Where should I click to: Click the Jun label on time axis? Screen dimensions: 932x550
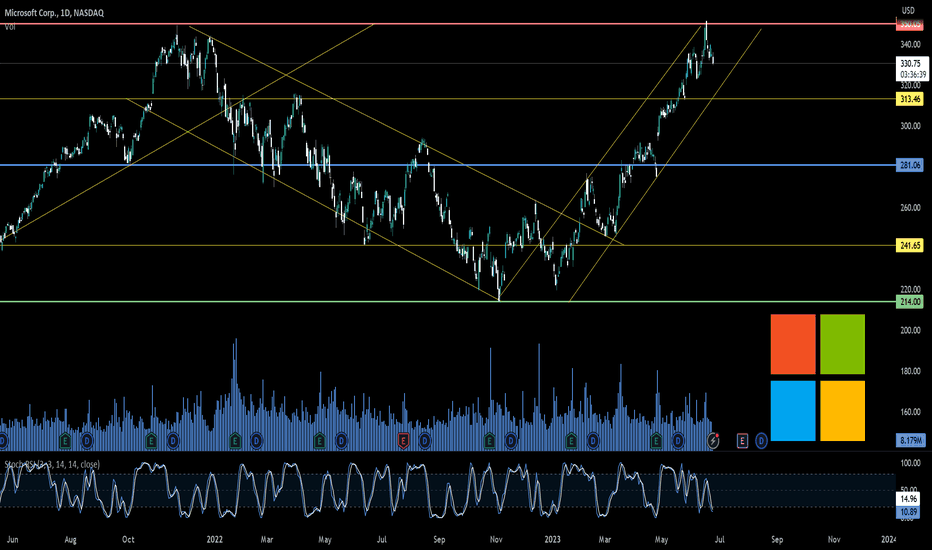12,540
